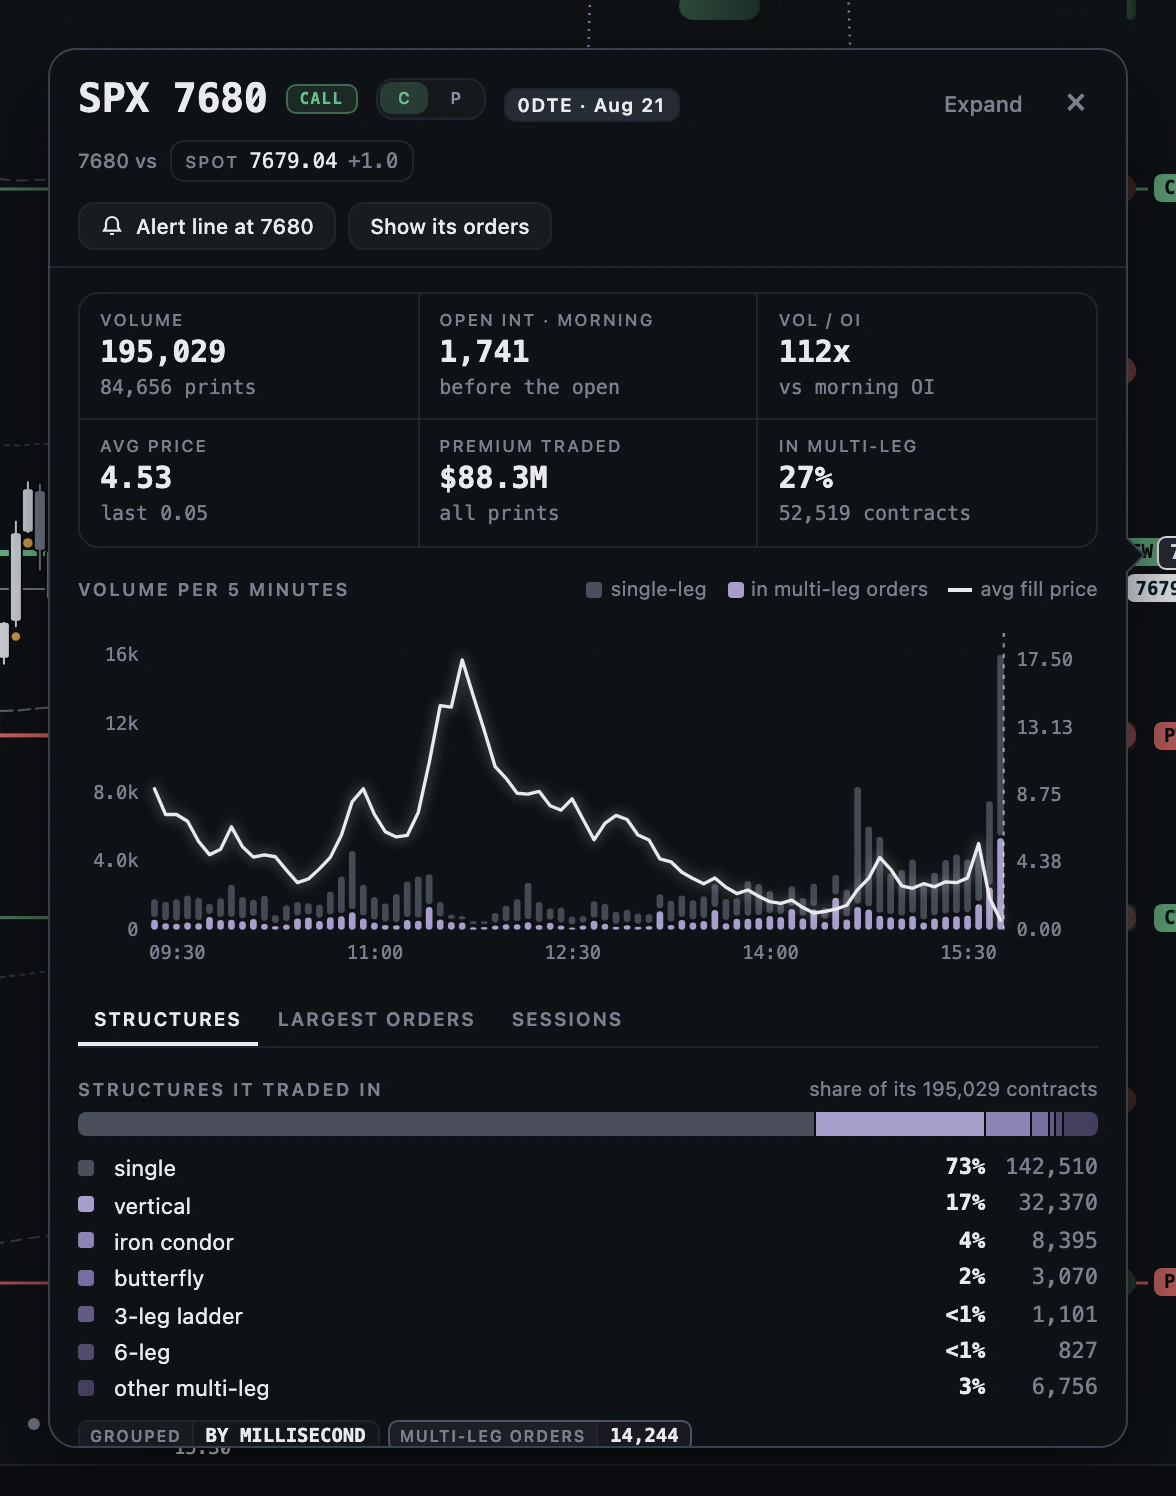Screen dimensions: 1176x1496
Task: Click the 3-leg ladder color swatch
Action: pyautogui.click(x=86, y=1314)
